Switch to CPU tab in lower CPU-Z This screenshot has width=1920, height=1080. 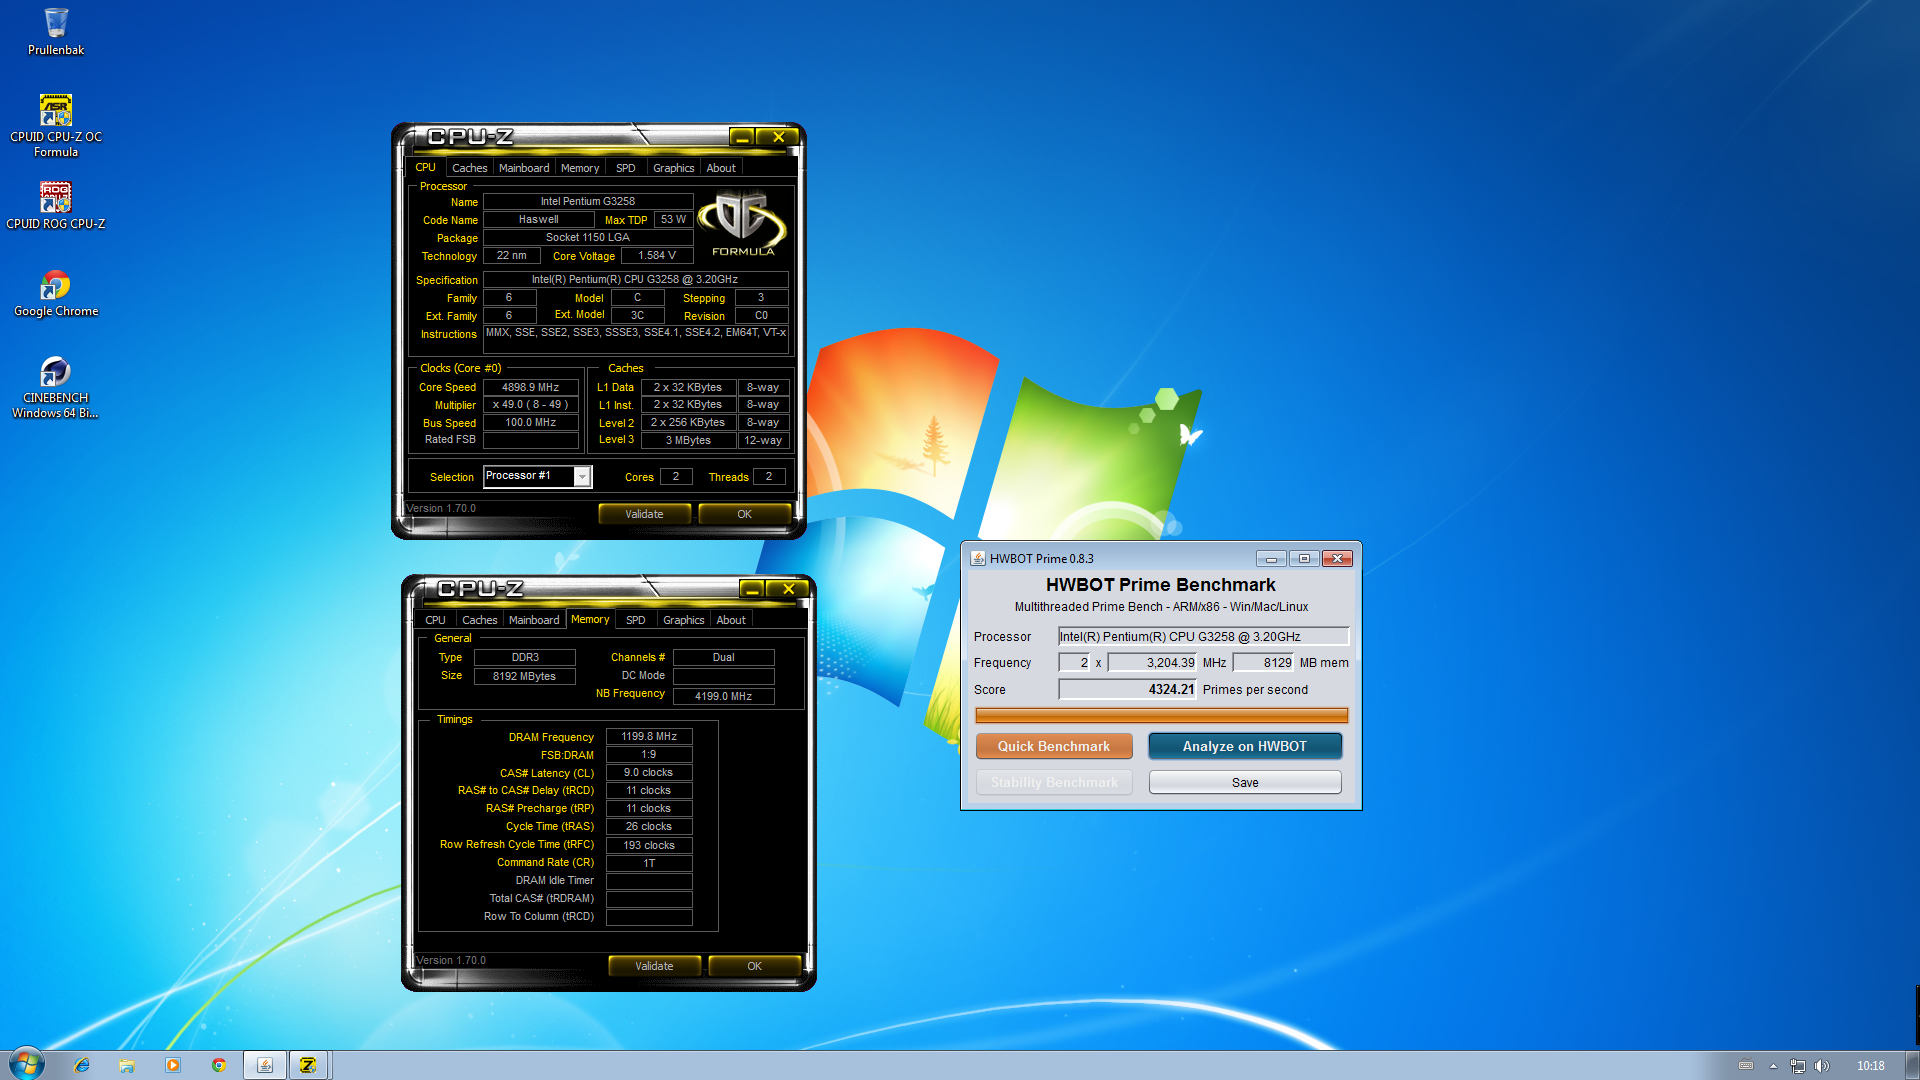435,620
